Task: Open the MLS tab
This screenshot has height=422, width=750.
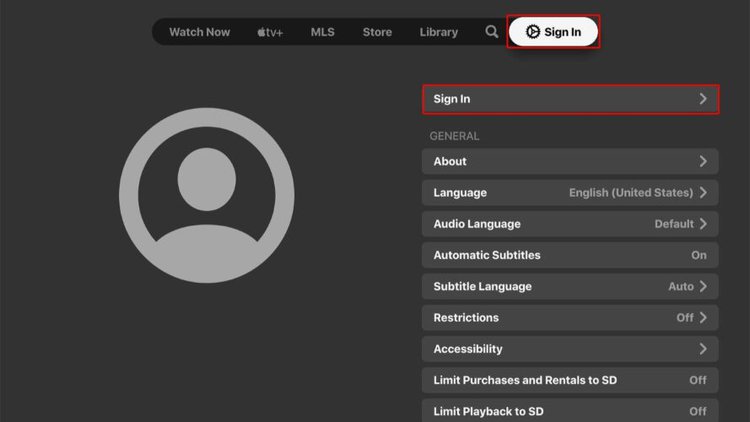Action: point(322,32)
